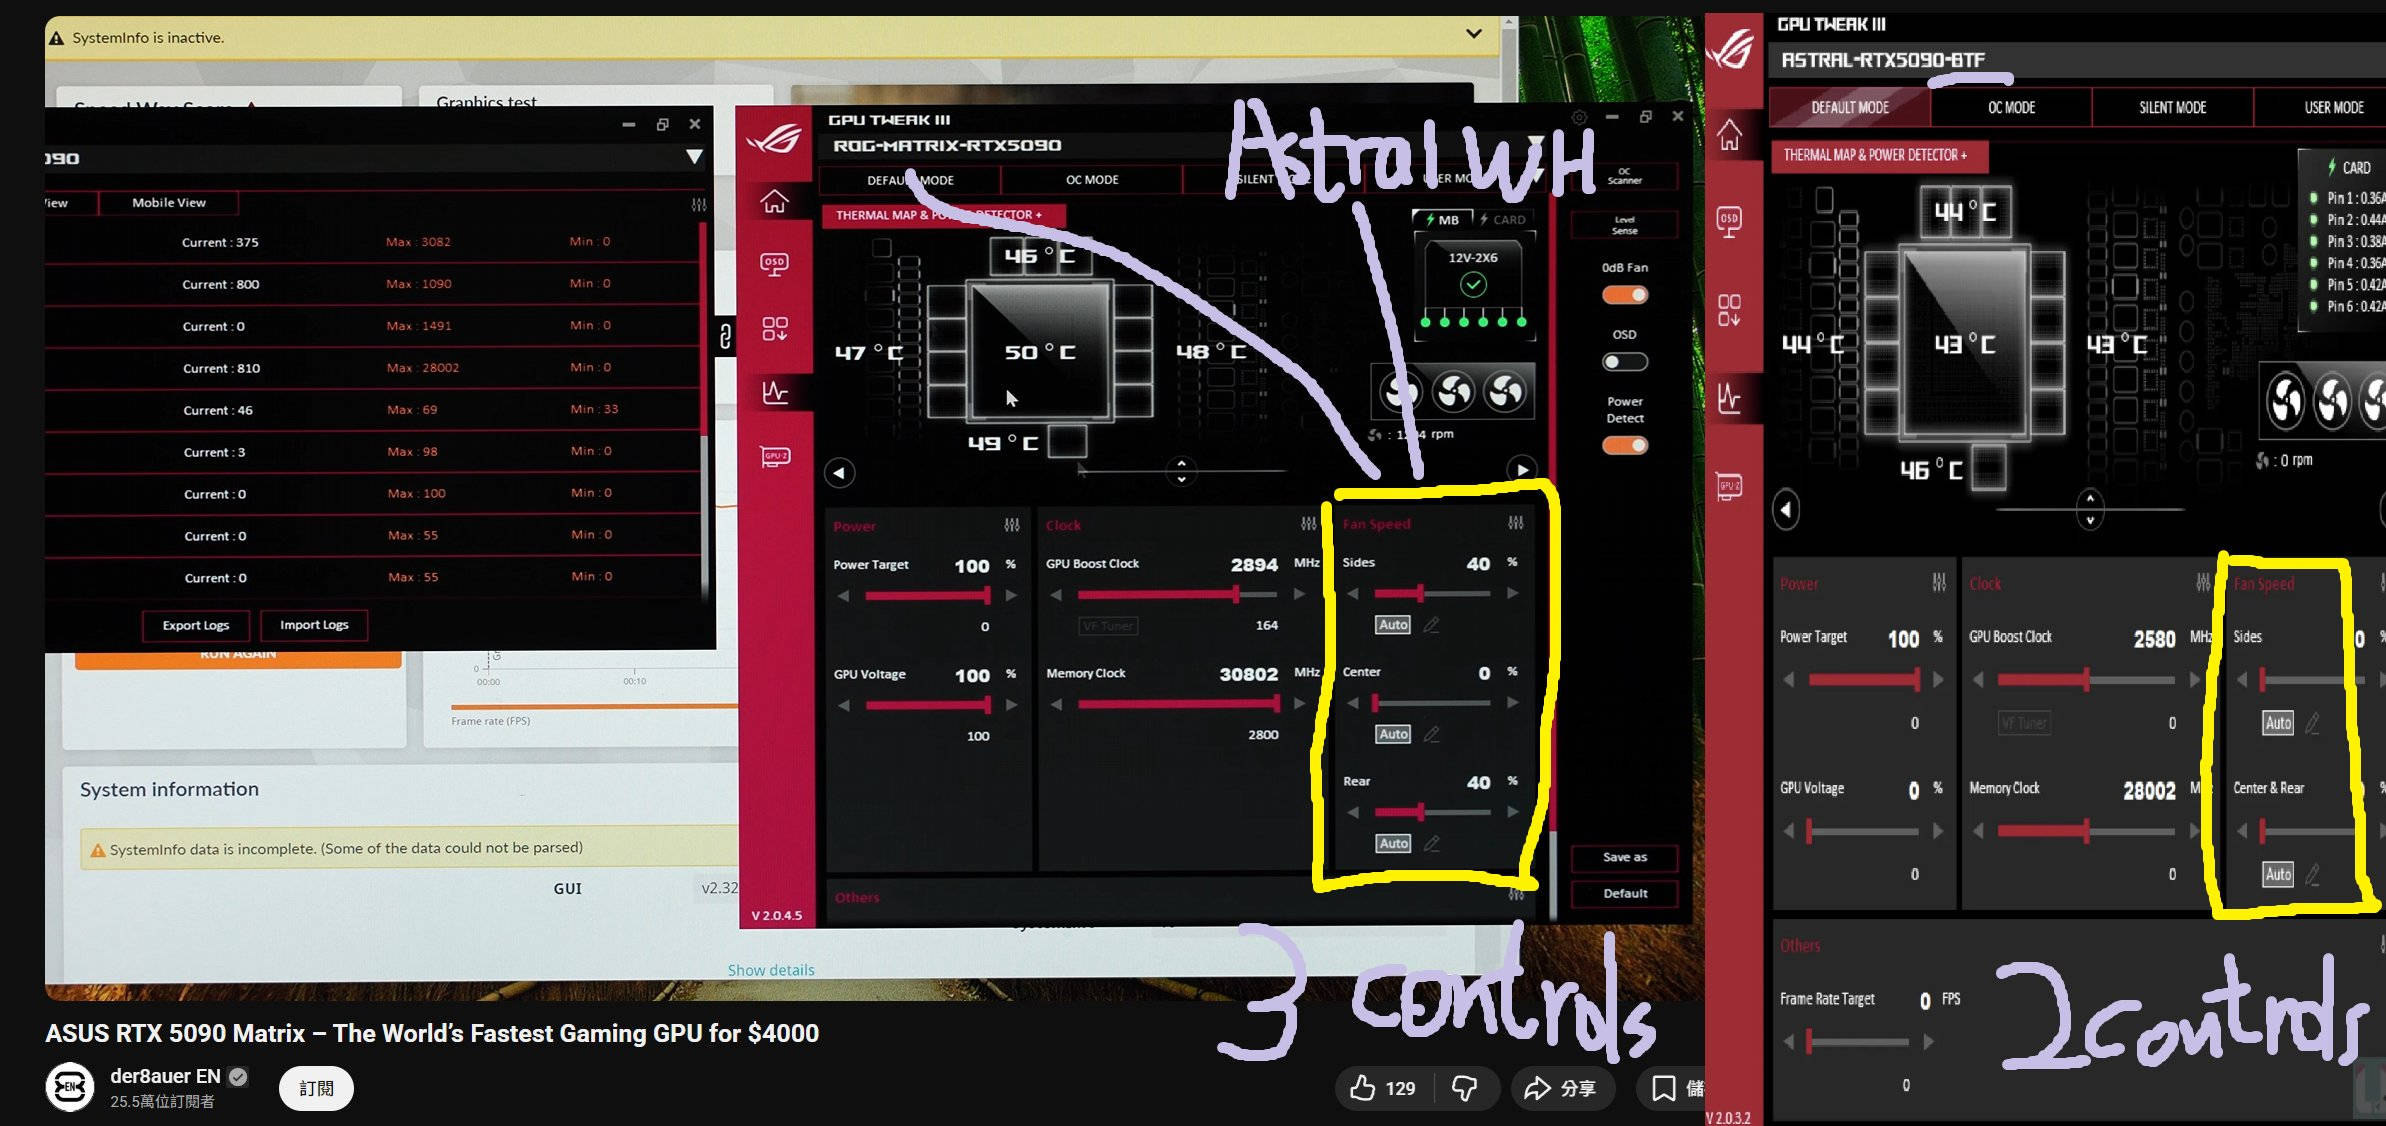Open Fan Speed panel settings sliders icon
Screen dimensions: 2386x1126
1515,523
